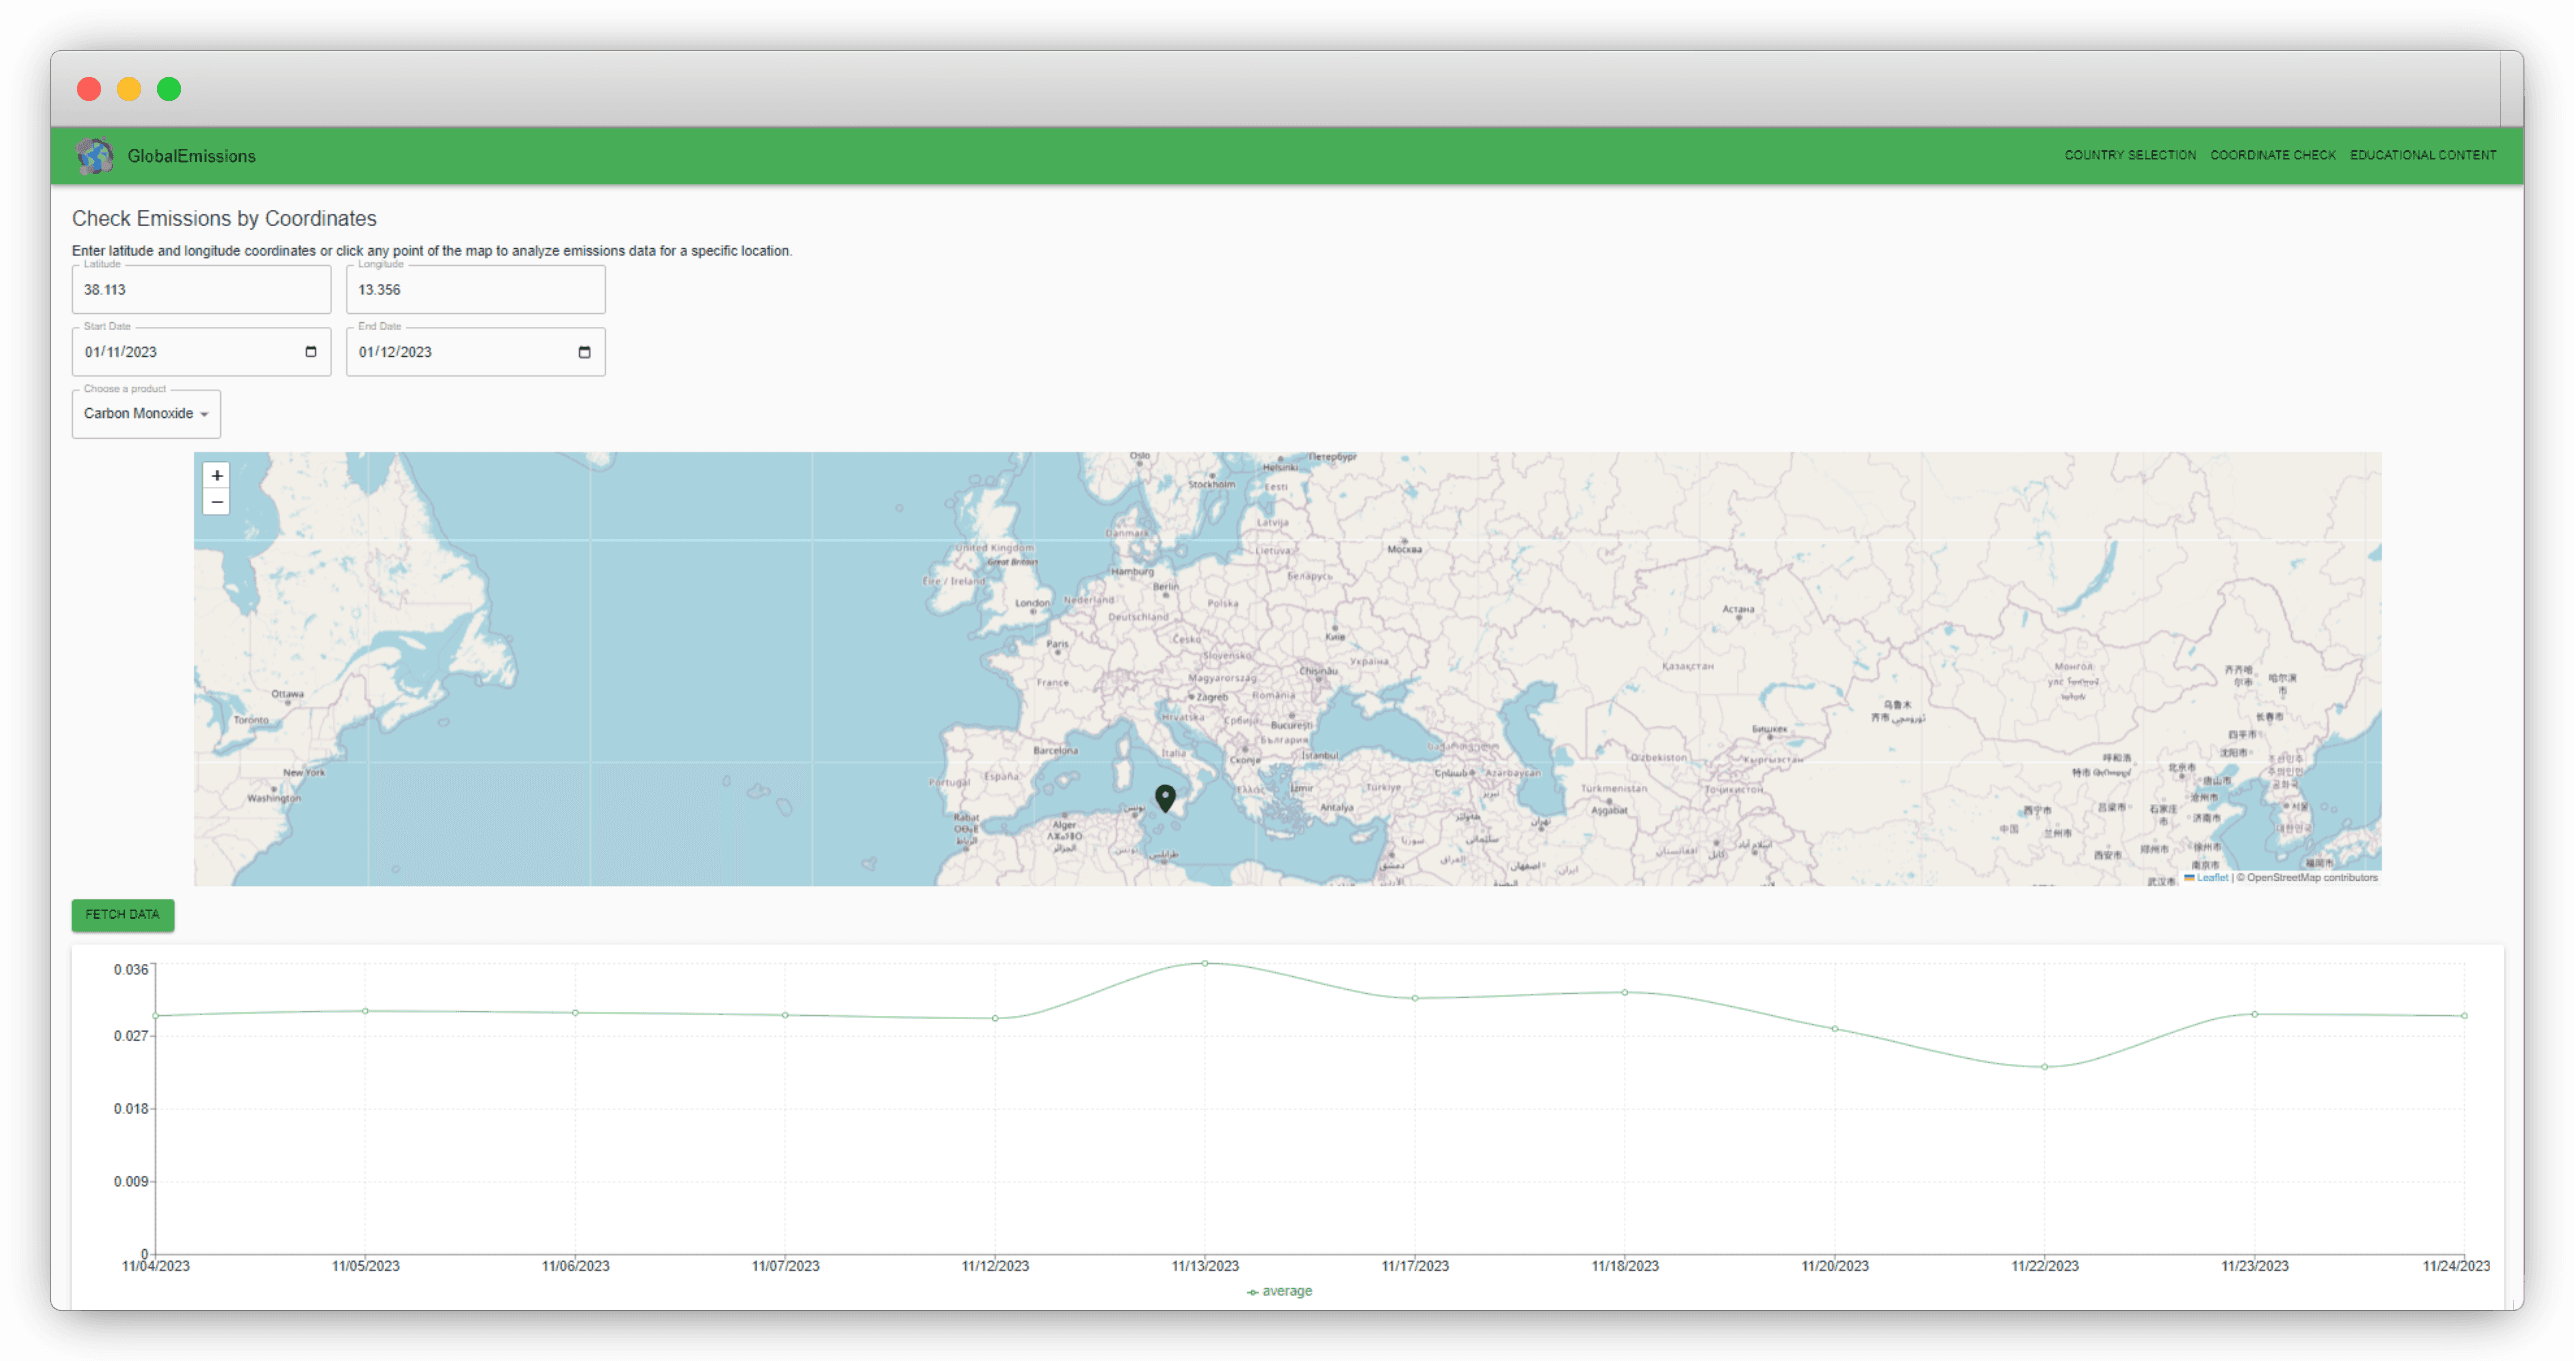Image resolution: width=2574 pixels, height=1361 pixels.
Task: Click the GlobalEmissions brand title
Action: pos(192,156)
